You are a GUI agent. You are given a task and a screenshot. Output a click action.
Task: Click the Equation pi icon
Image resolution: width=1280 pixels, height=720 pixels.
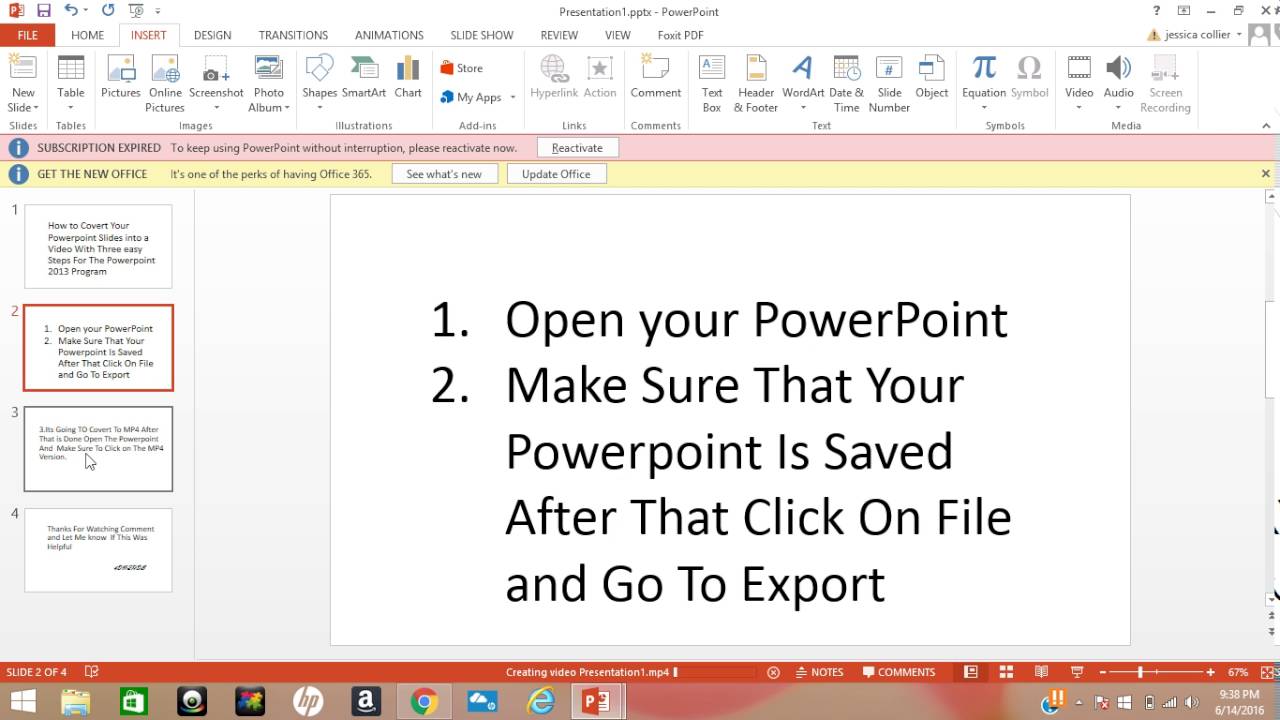[x=984, y=68]
